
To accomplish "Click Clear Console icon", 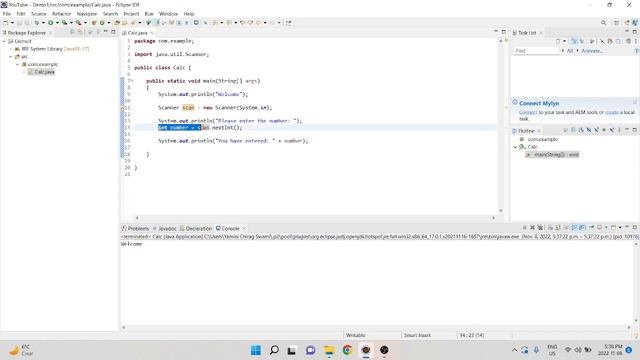I will [551, 227].
